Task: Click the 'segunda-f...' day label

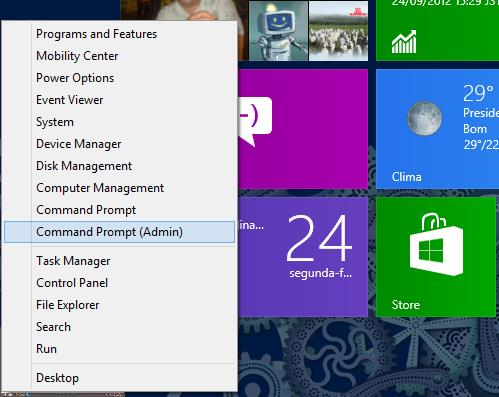Action: pos(320,274)
